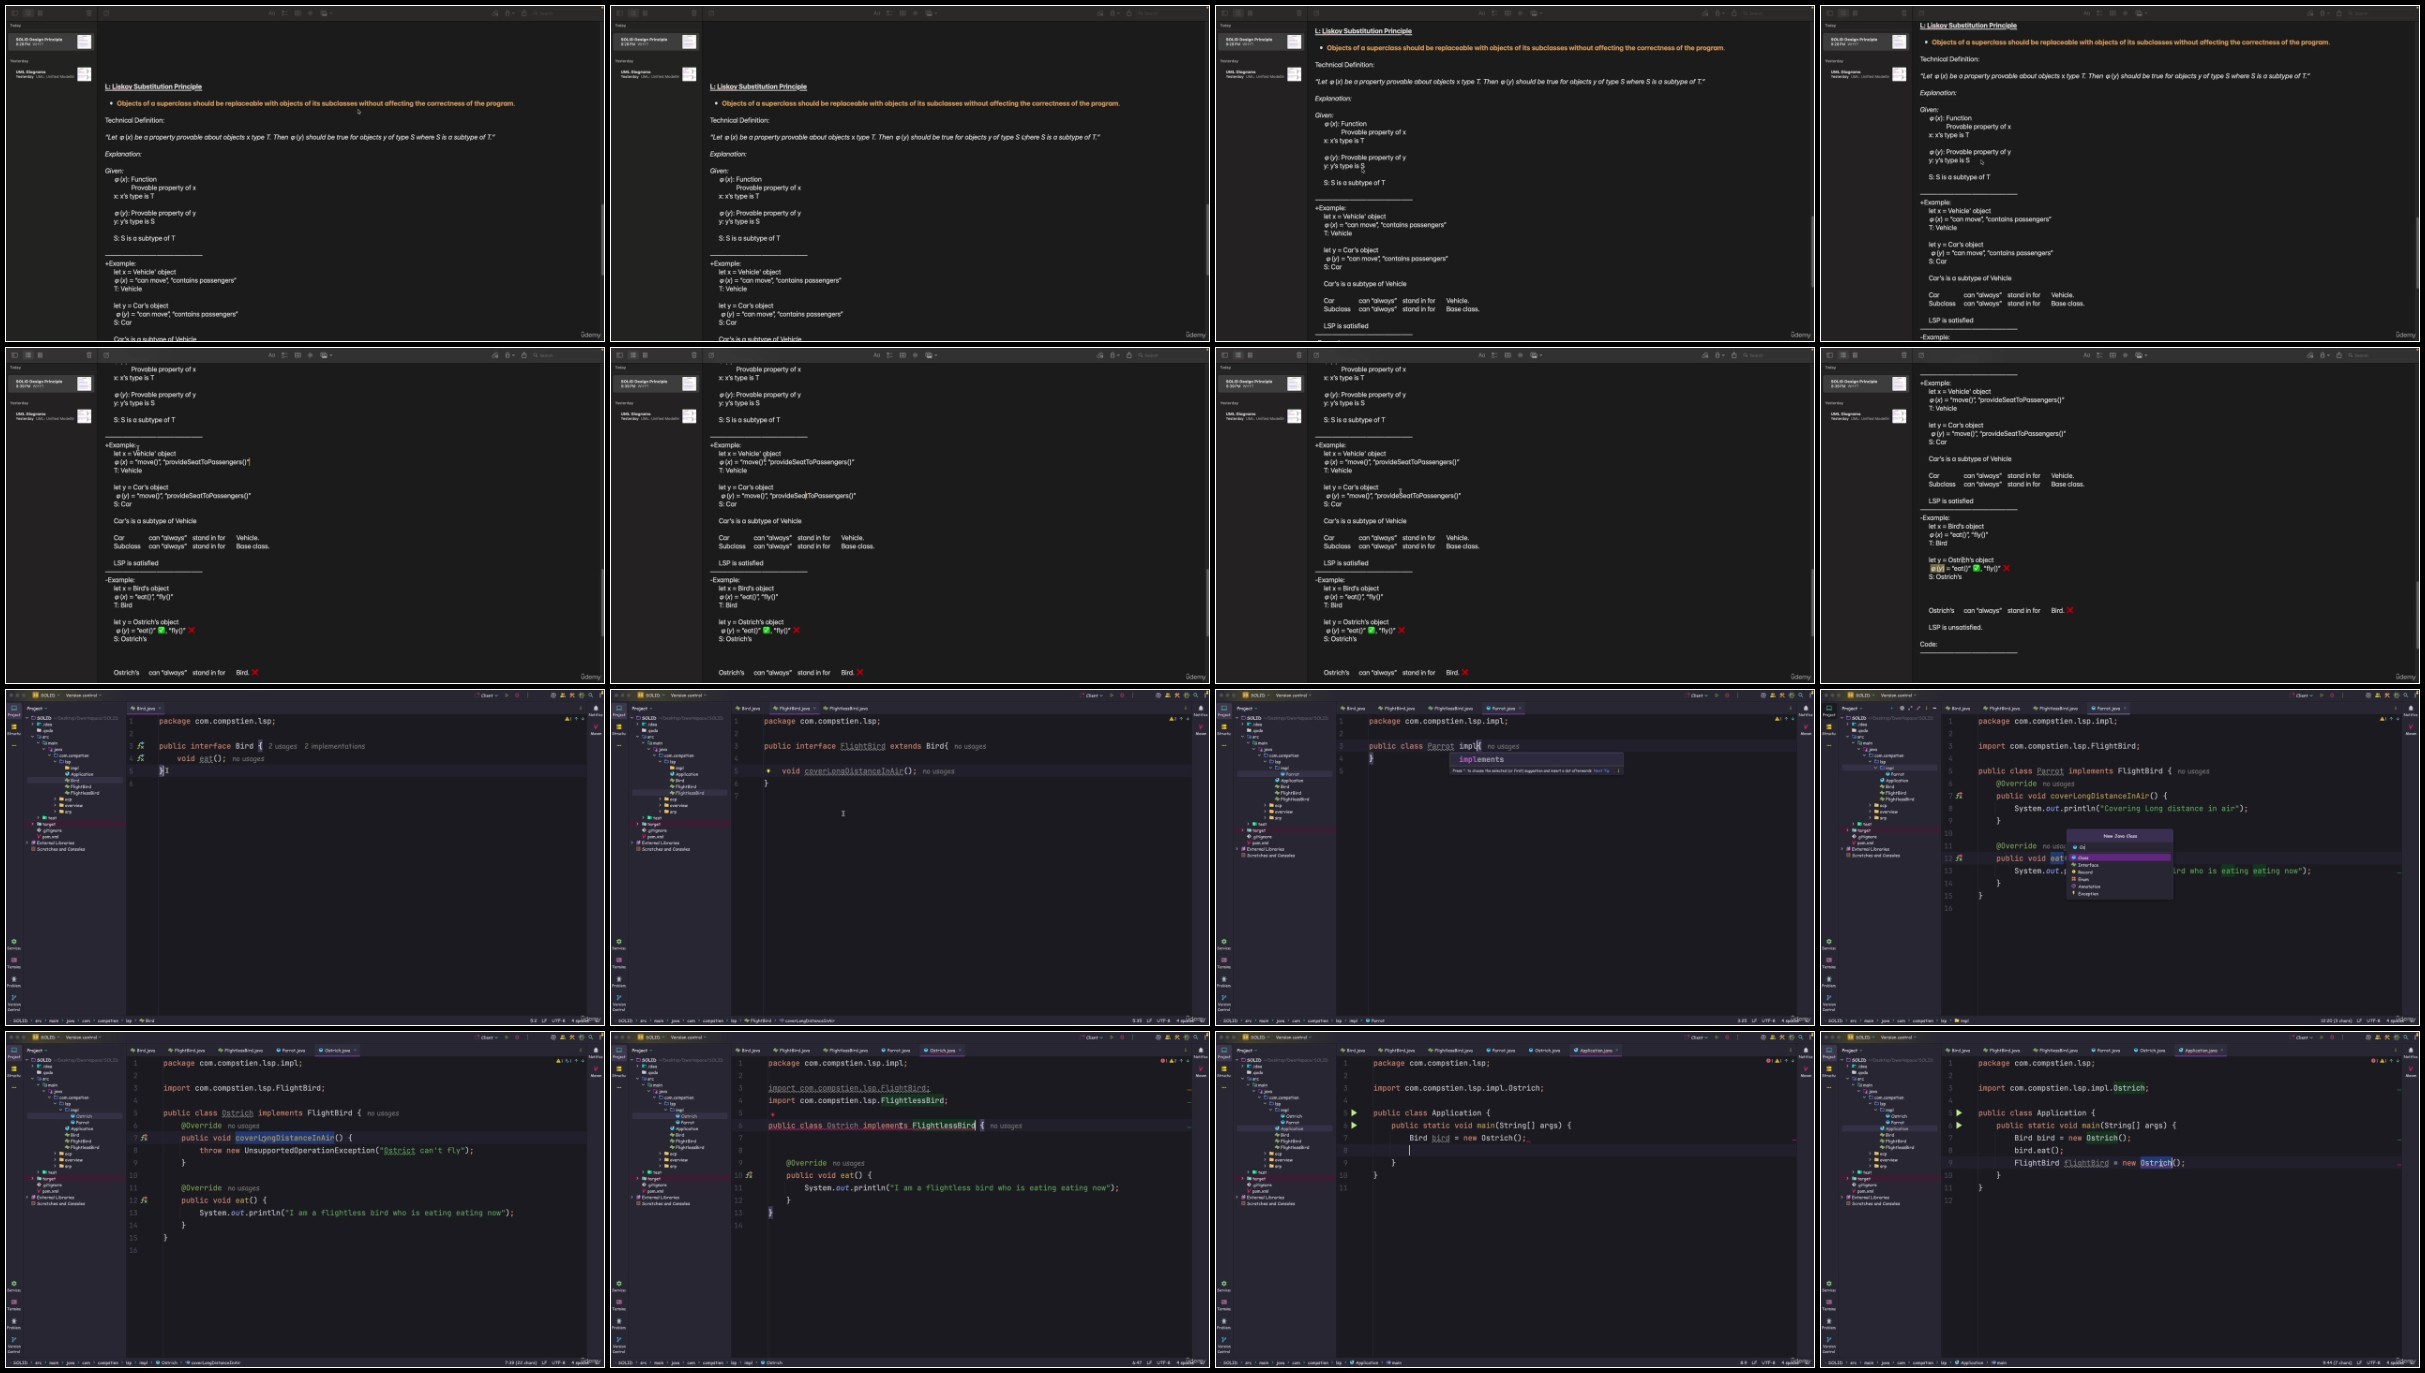
Task: Click override icon beside eat() in "implements FlightlessBird" frame
Action: 748,1175
